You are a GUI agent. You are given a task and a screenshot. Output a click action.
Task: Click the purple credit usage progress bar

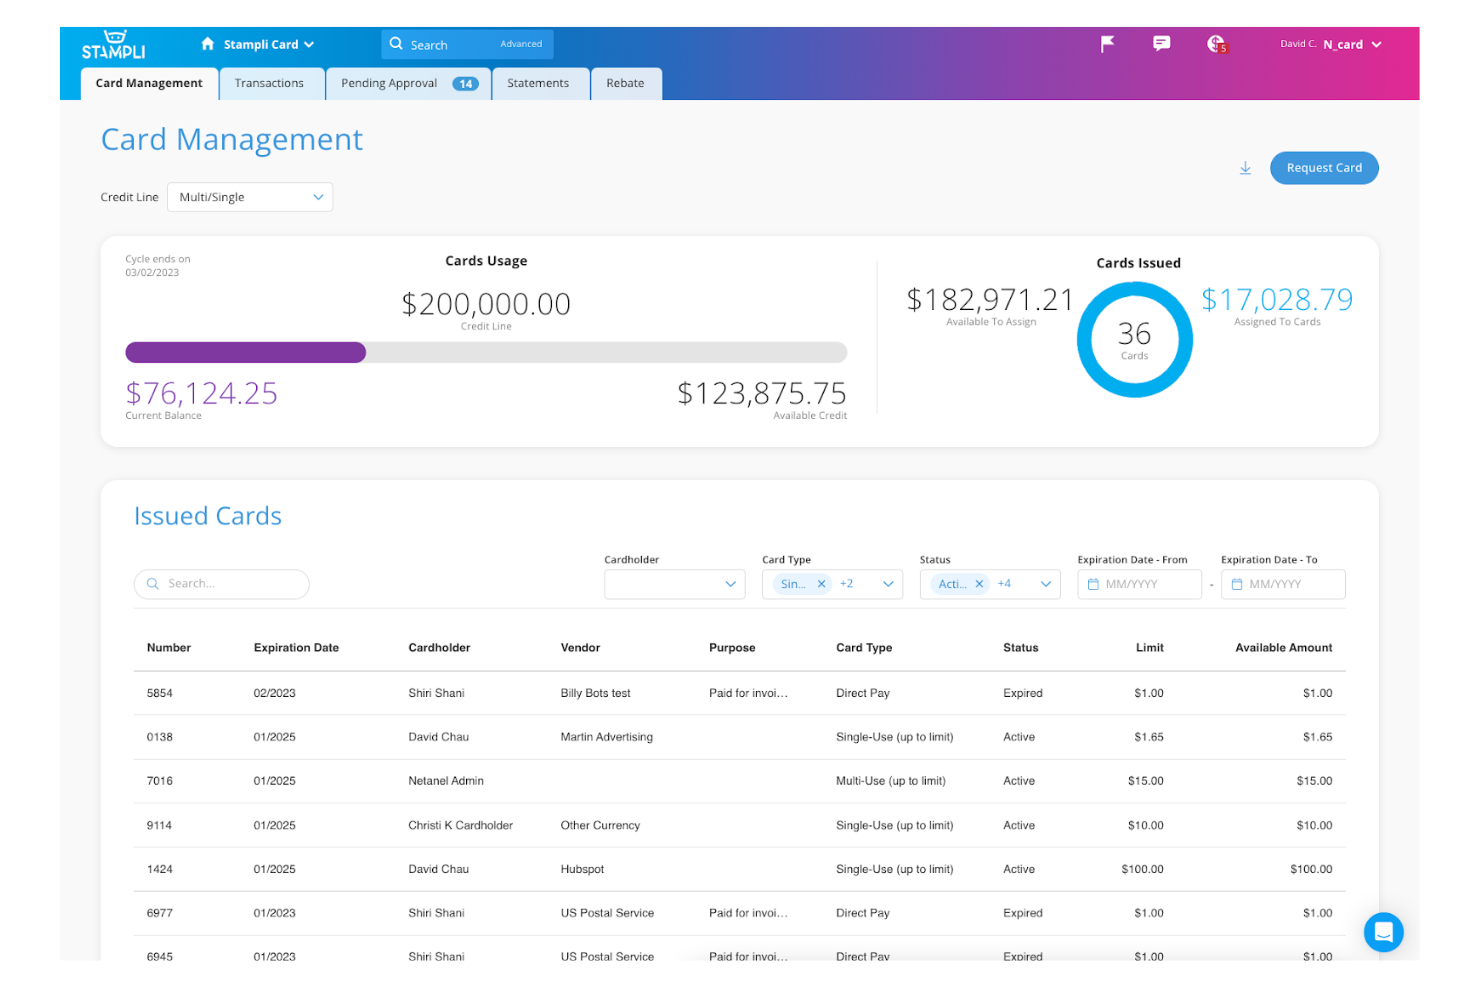(246, 352)
